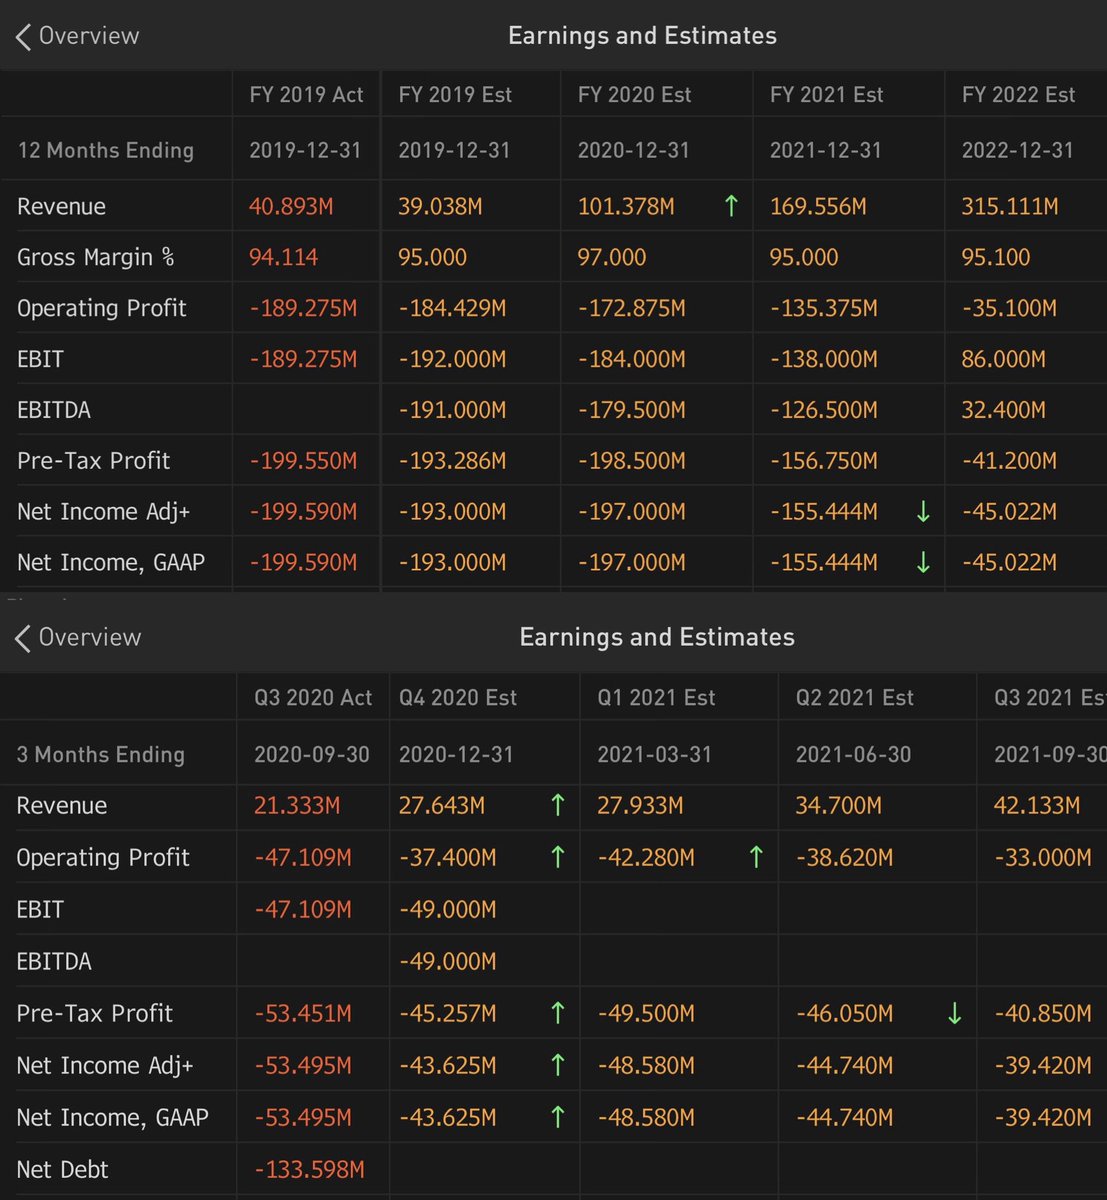Tap the up arrow beside FY 2020 revenue 101.378M

(731, 206)
